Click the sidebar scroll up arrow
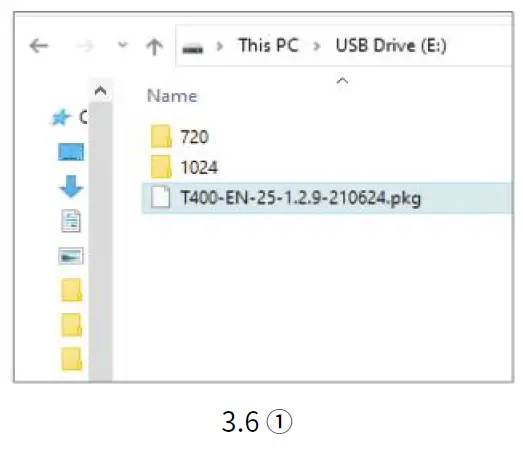This screenshot has width=523, height=450. pos(100,90)
